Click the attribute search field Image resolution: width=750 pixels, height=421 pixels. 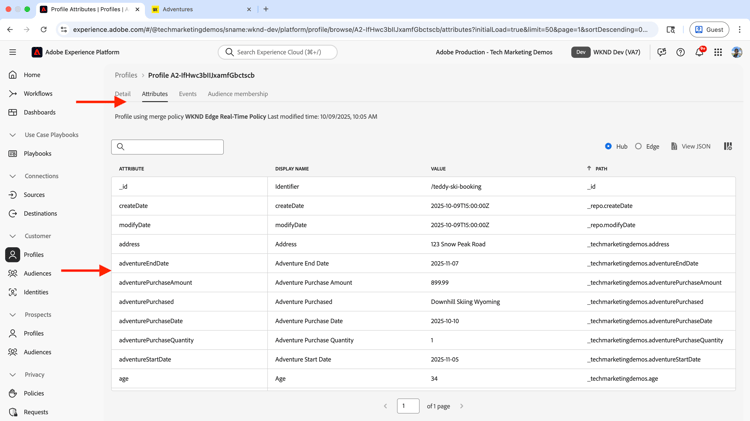[x=167, y=147]
